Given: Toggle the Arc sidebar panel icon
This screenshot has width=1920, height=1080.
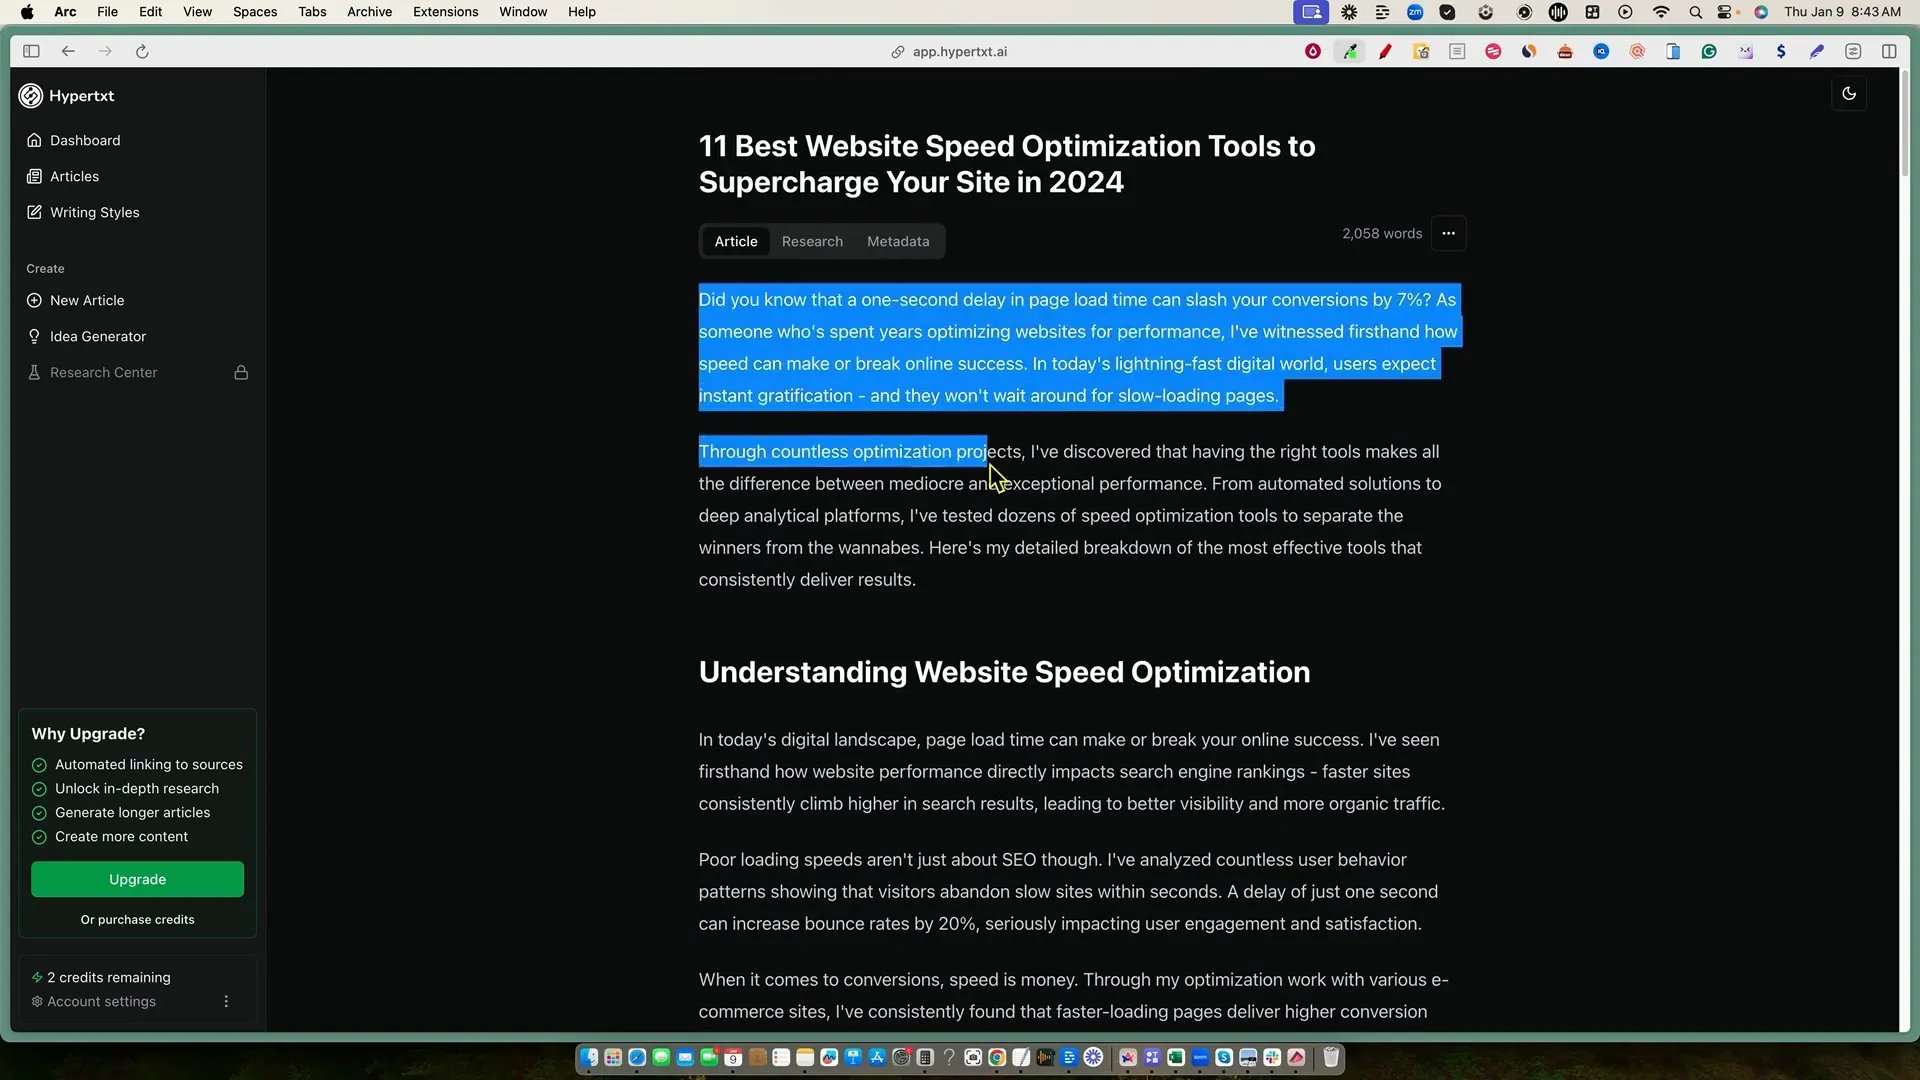Looking at the screenshot, I should 31,51.
